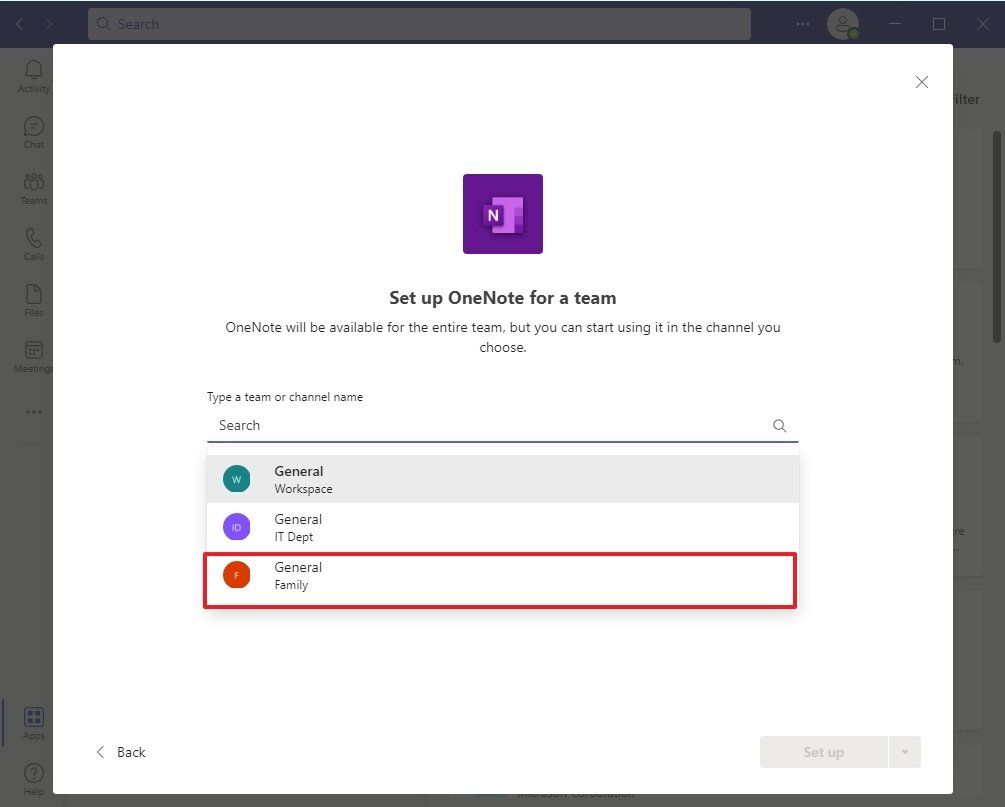Open your profile avatar menu
Image resolution: width=1005 pixels, height=807 pixels.
coord(843,23)
